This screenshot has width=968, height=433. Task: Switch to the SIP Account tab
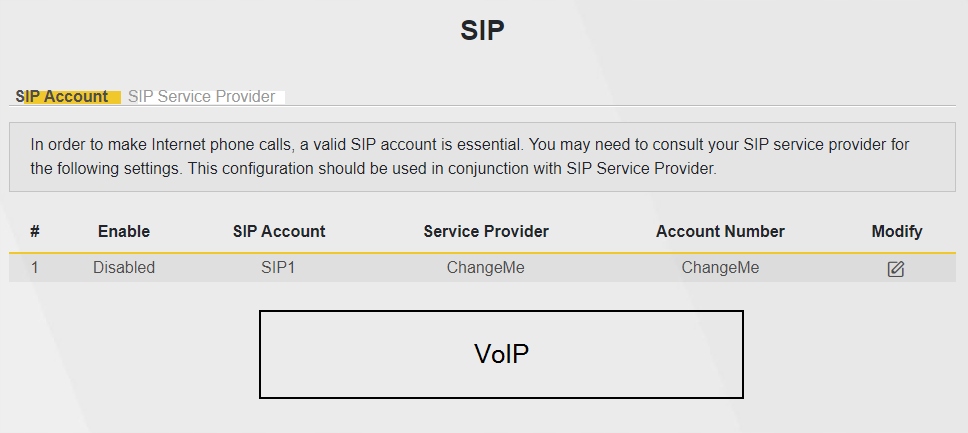[63, 97]
